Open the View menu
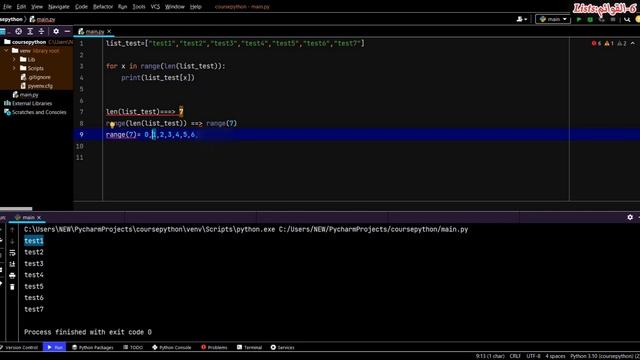The image size is (640, 360). [x=37, y=7]
